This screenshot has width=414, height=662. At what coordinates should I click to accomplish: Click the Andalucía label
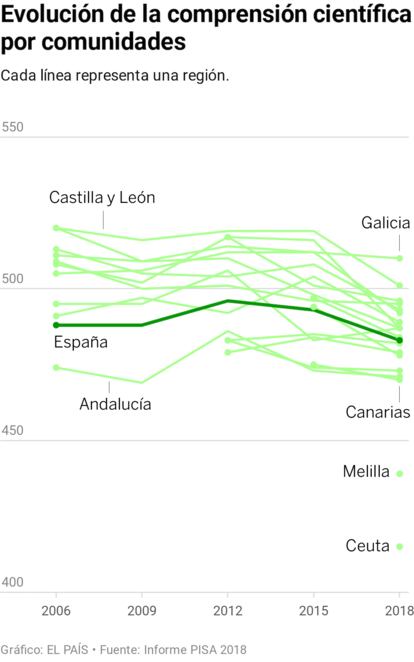pyautogui.click(x=115, y=404)
